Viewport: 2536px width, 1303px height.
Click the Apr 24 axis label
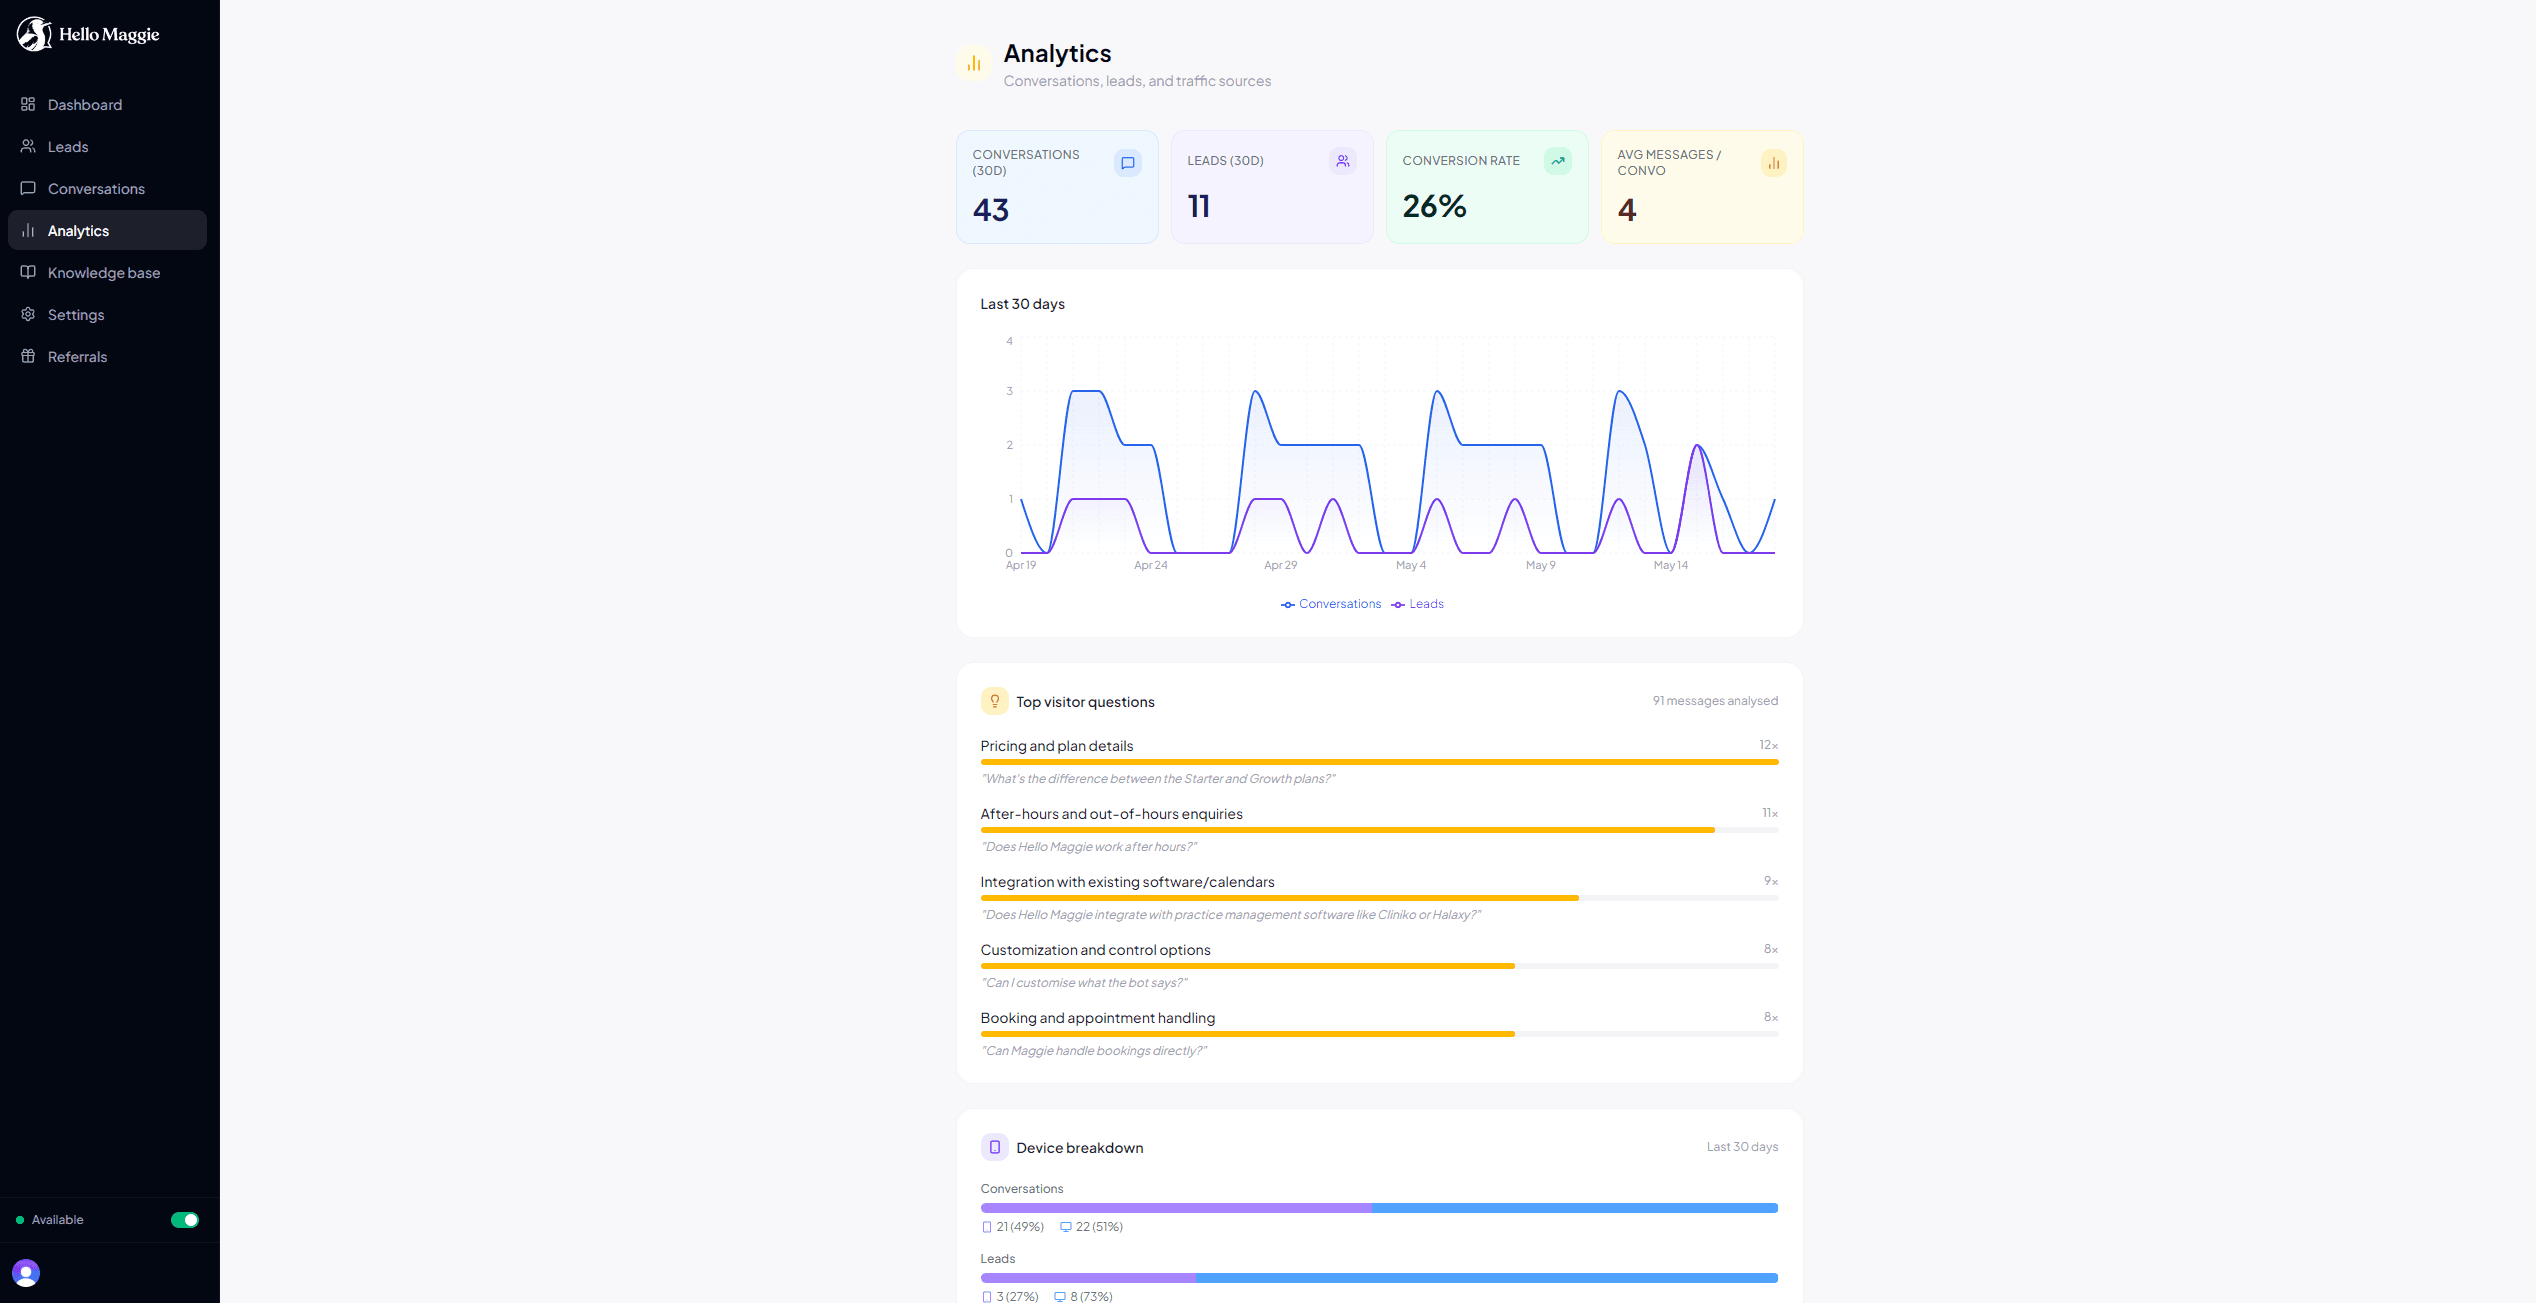tap(1150, 565)
